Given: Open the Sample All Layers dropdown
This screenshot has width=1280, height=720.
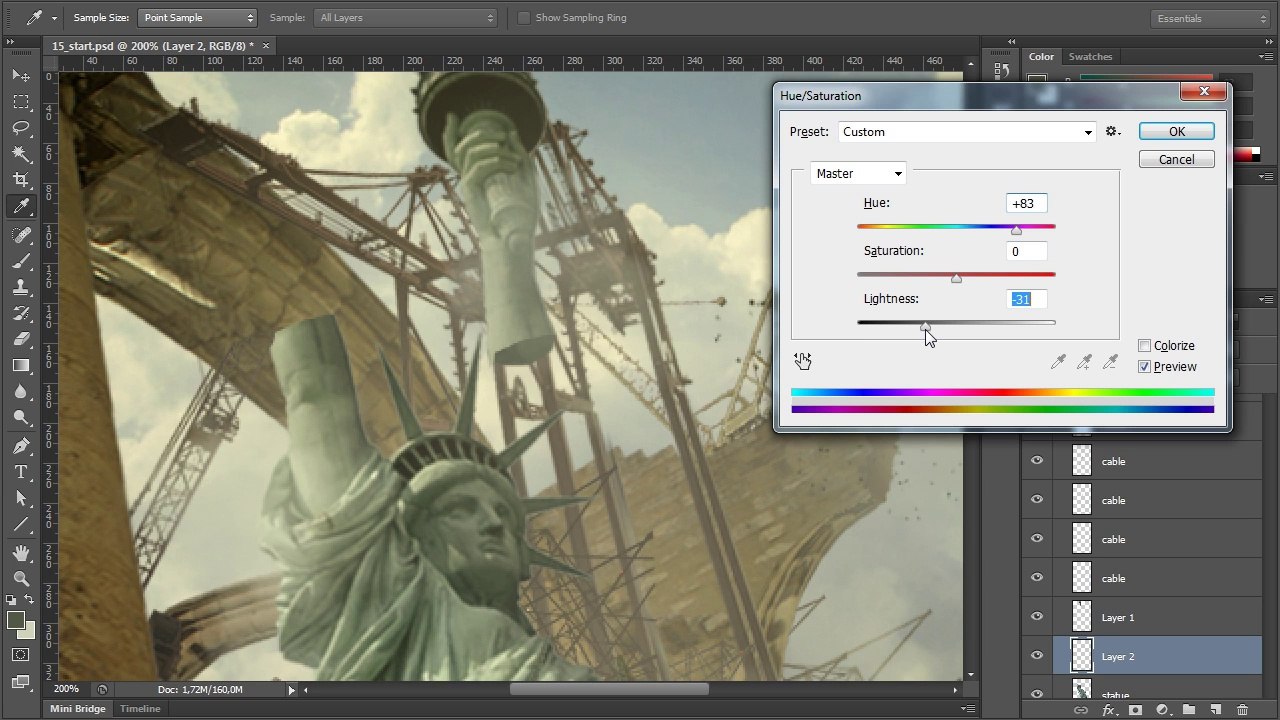Looking at the screenshot, I should (x=405, y=18).
